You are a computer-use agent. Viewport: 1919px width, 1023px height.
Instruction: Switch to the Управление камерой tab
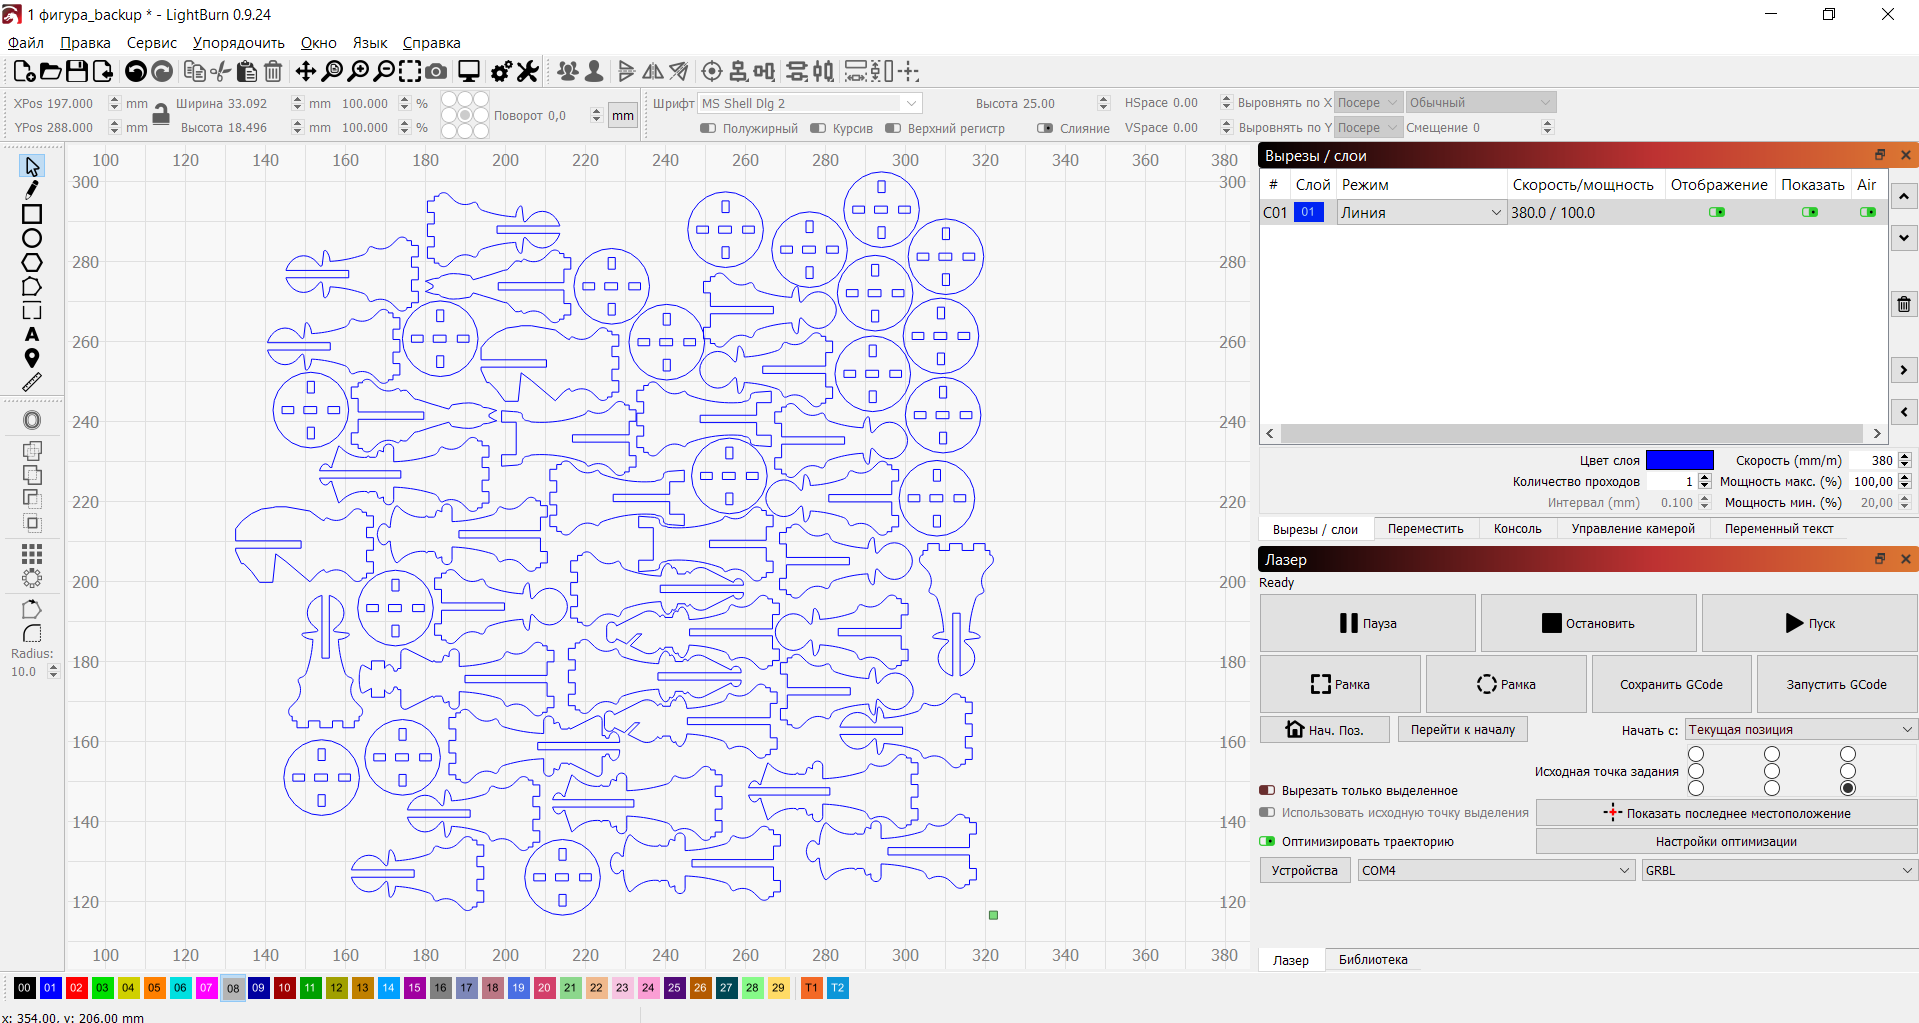pyautogui.click(x=1633, y=529)
